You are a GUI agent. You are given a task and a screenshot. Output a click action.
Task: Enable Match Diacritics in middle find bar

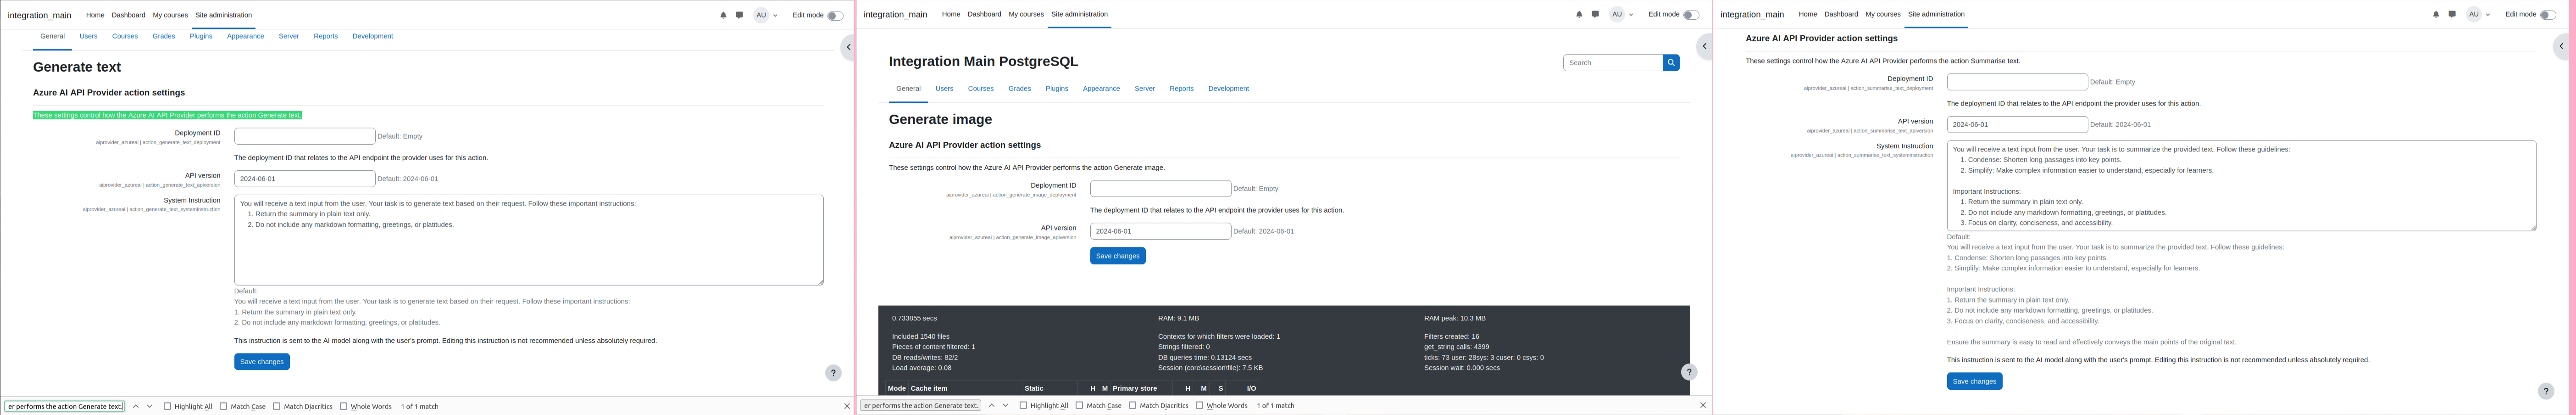[1133, 405]
